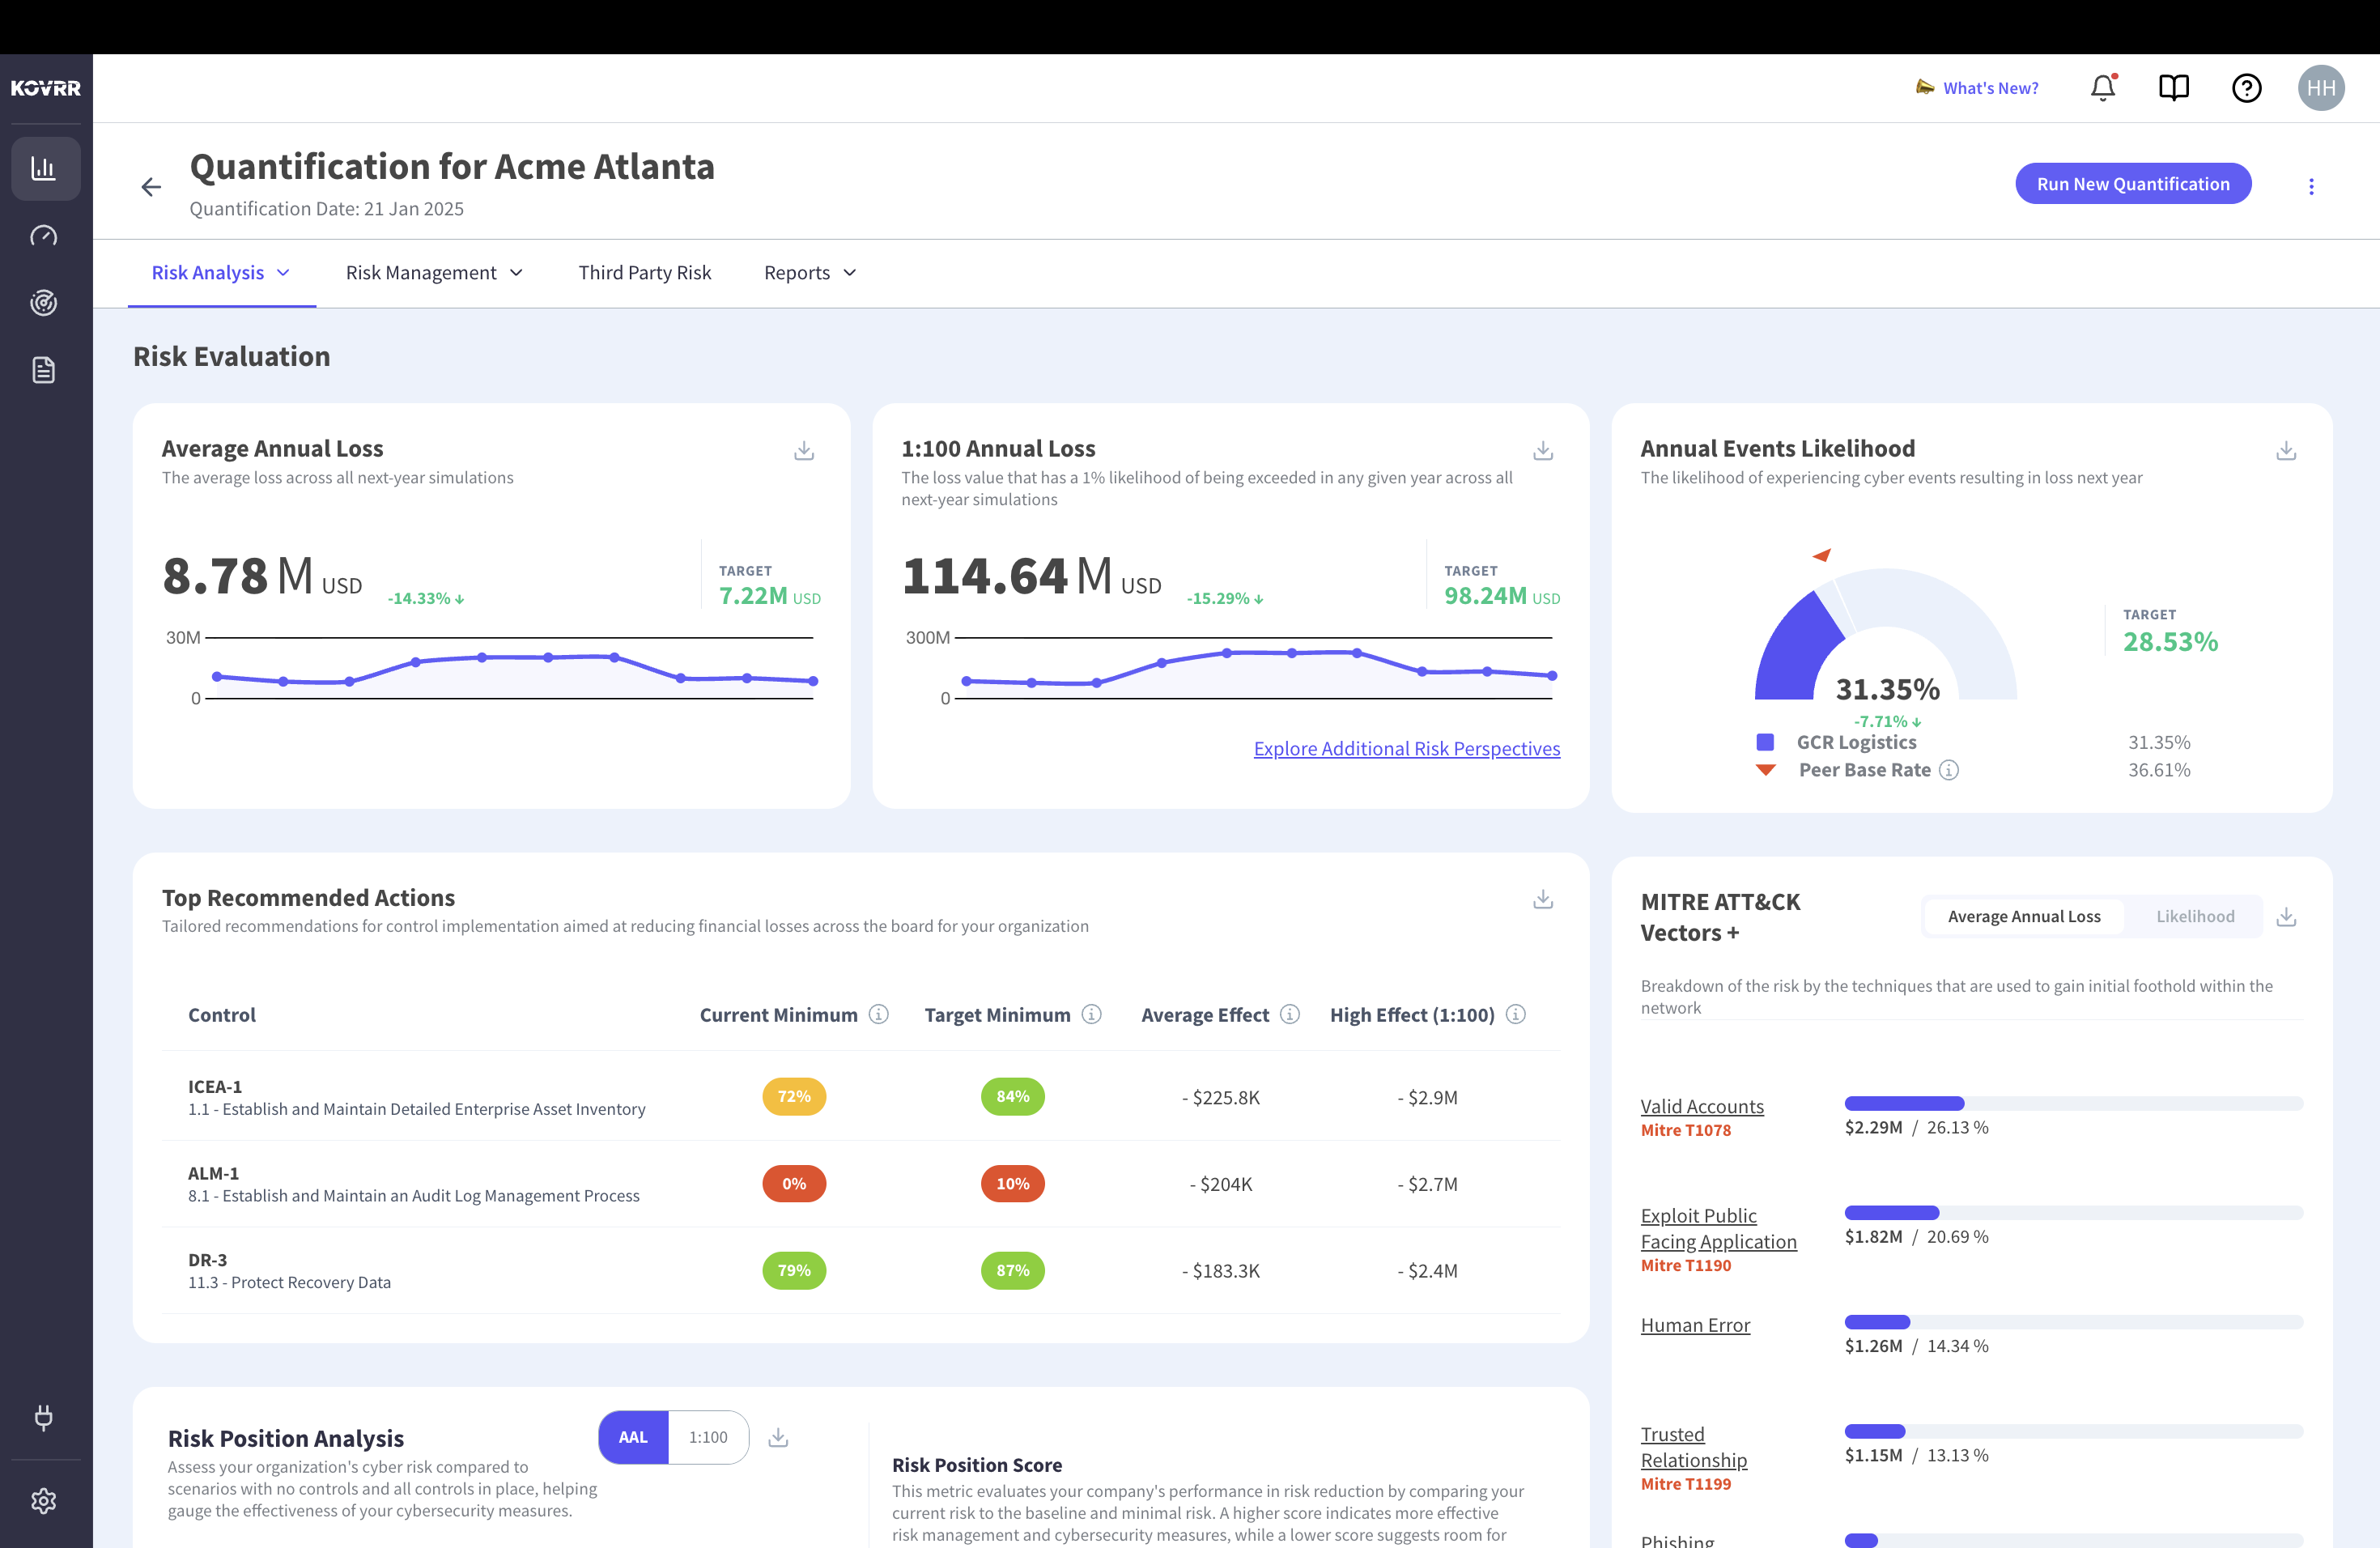Open the settings gear in sidebar
The height and width of the screenshot is (1548, 2380).
[44, 1500]
